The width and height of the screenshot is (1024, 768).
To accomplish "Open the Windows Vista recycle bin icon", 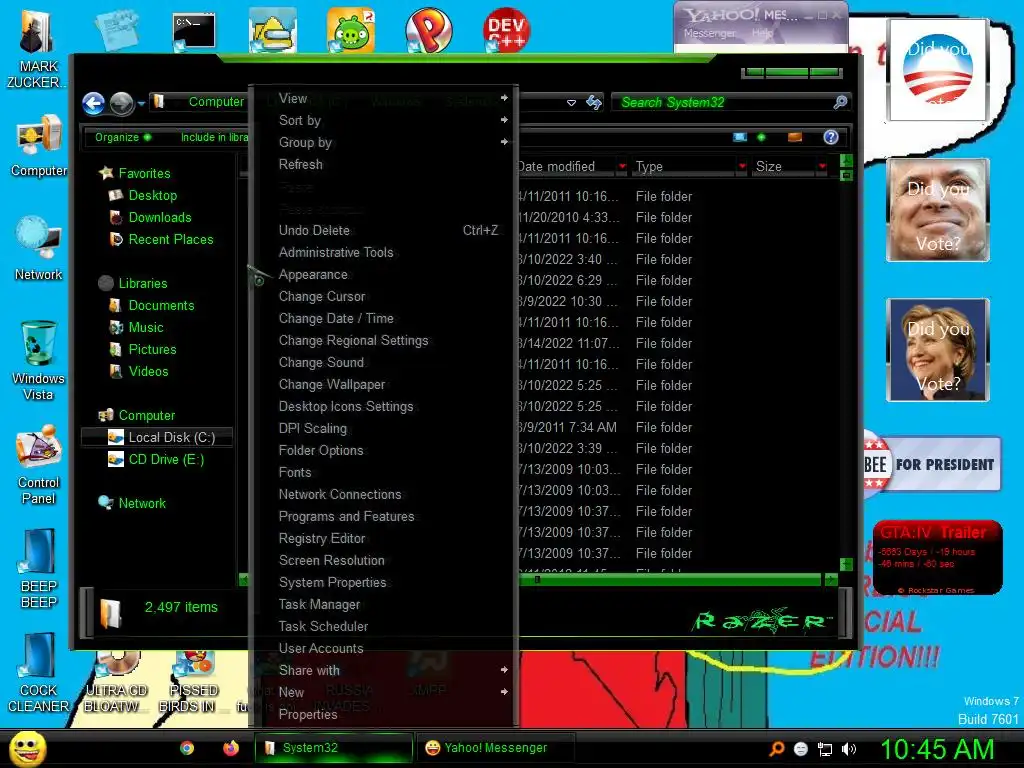I will click(39, 360).
